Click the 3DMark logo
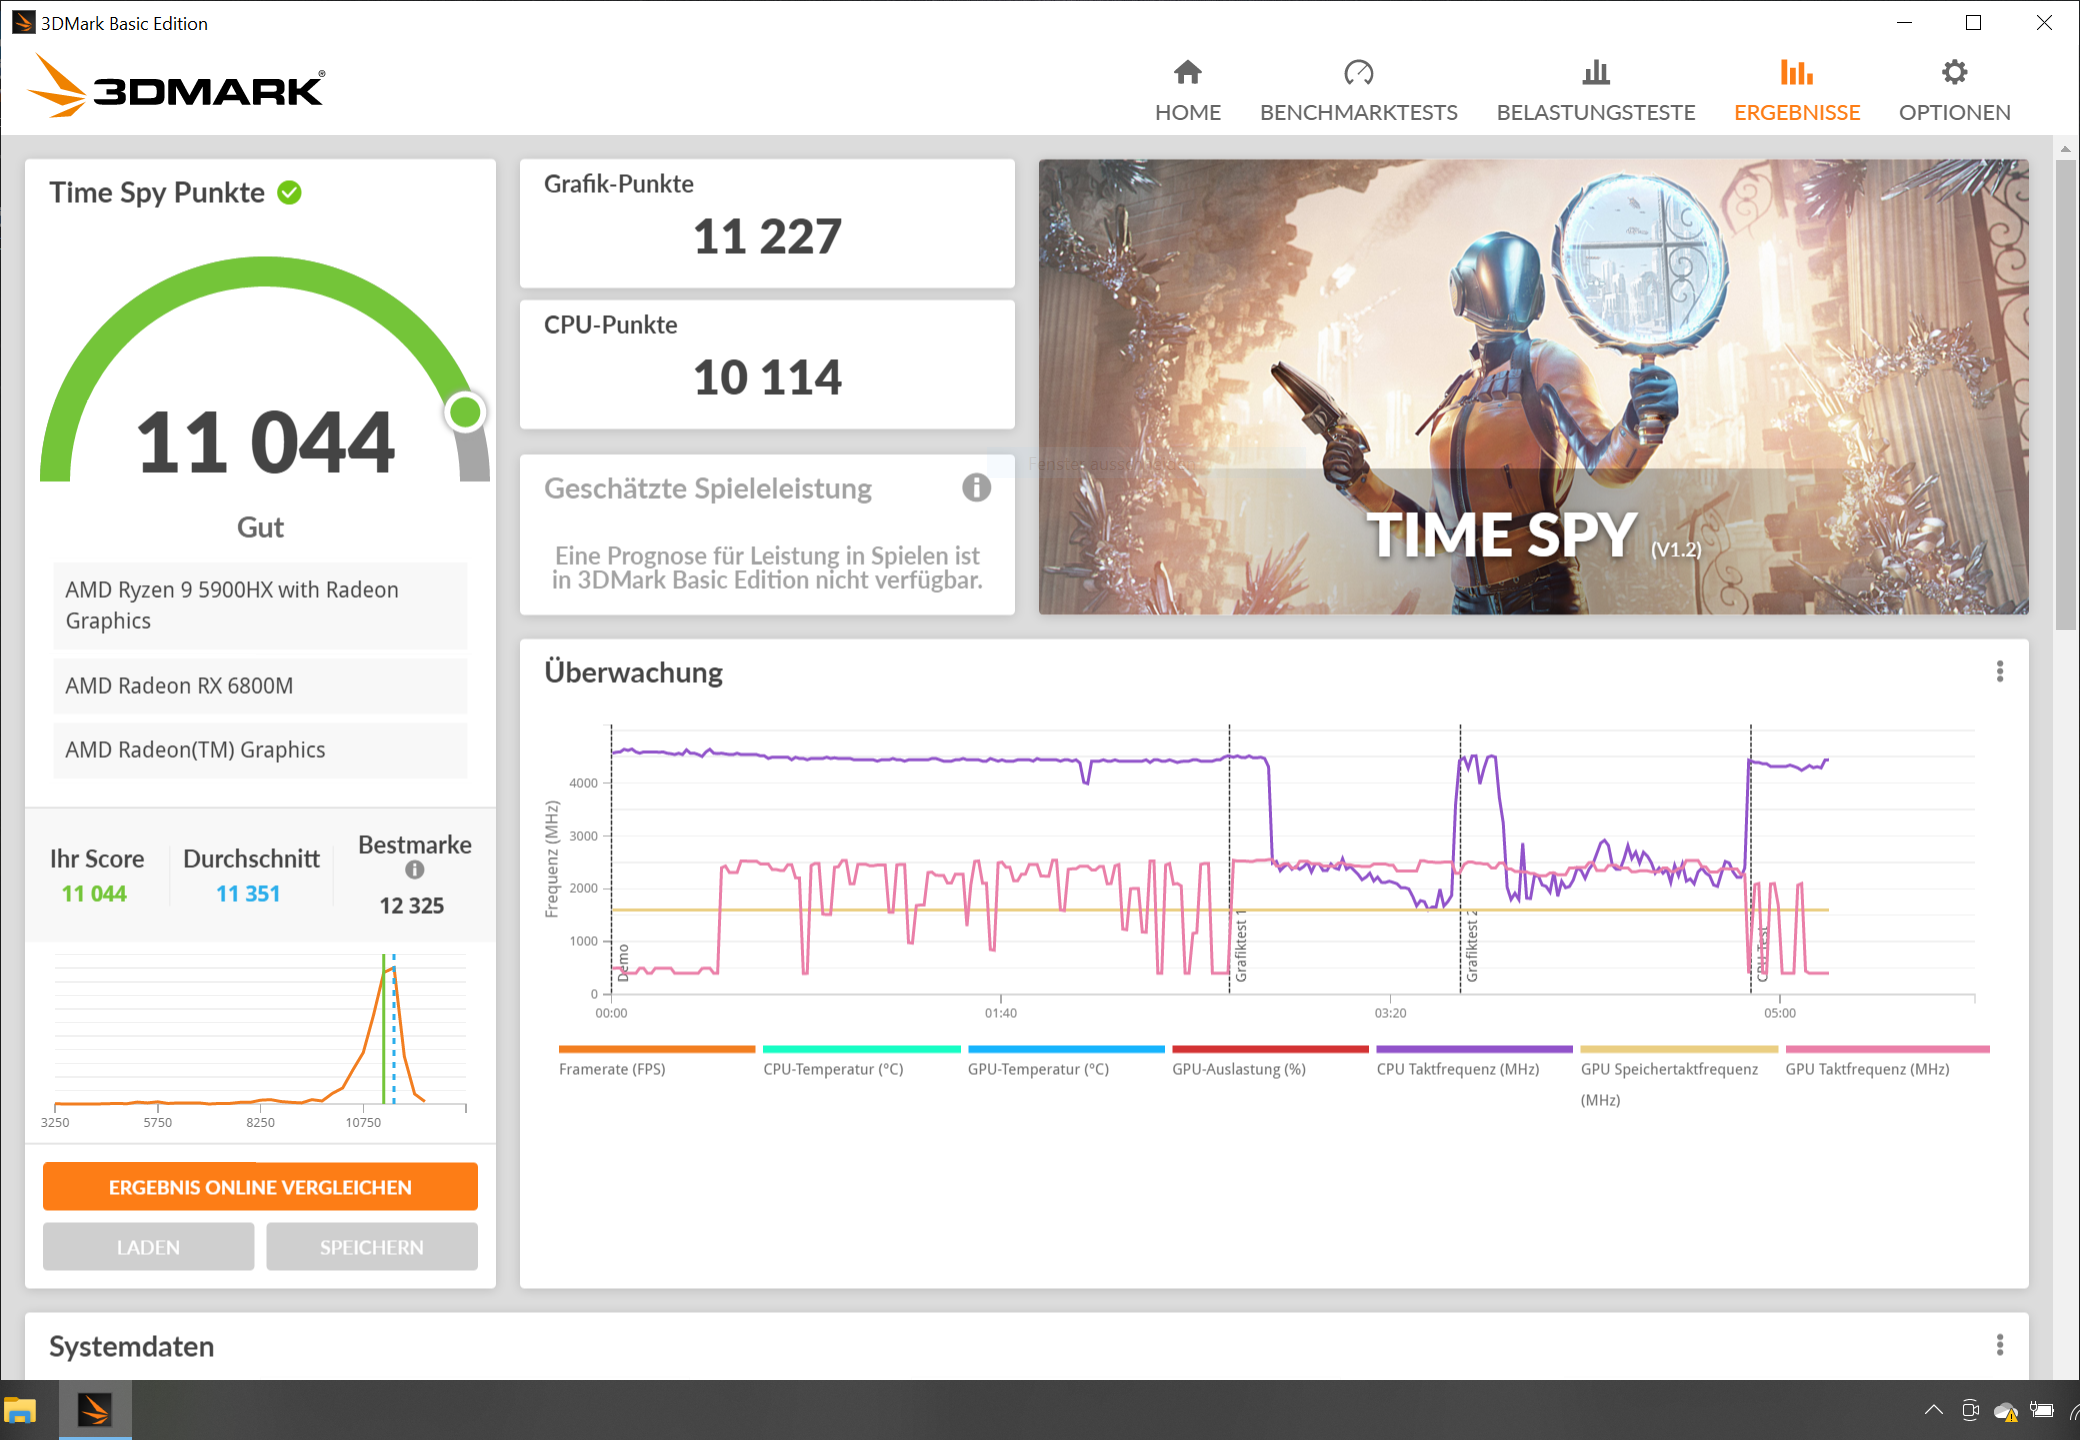2080x1440 pixels. [176, 88]
